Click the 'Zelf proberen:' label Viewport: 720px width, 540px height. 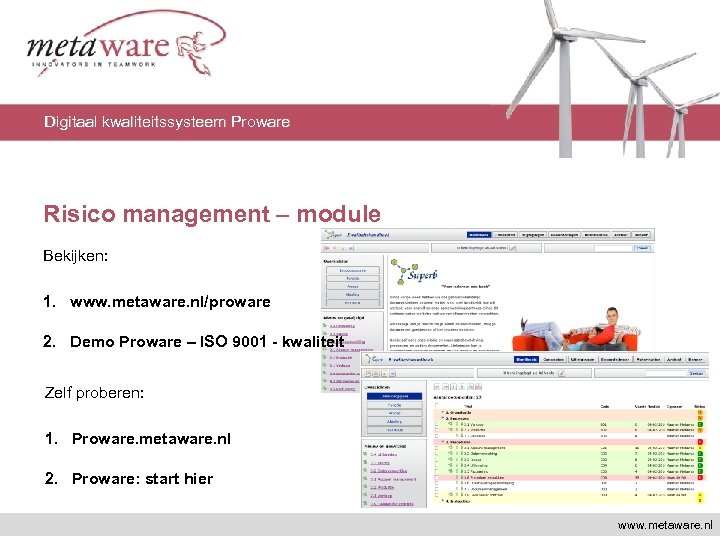click(x=94, y=393)
